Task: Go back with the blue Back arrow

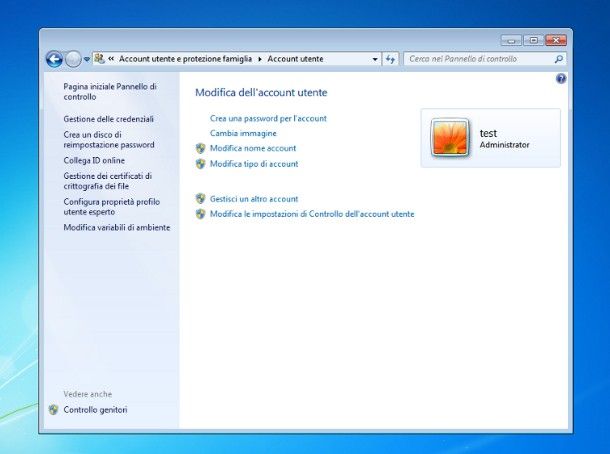Action: (x=54, y=60)
